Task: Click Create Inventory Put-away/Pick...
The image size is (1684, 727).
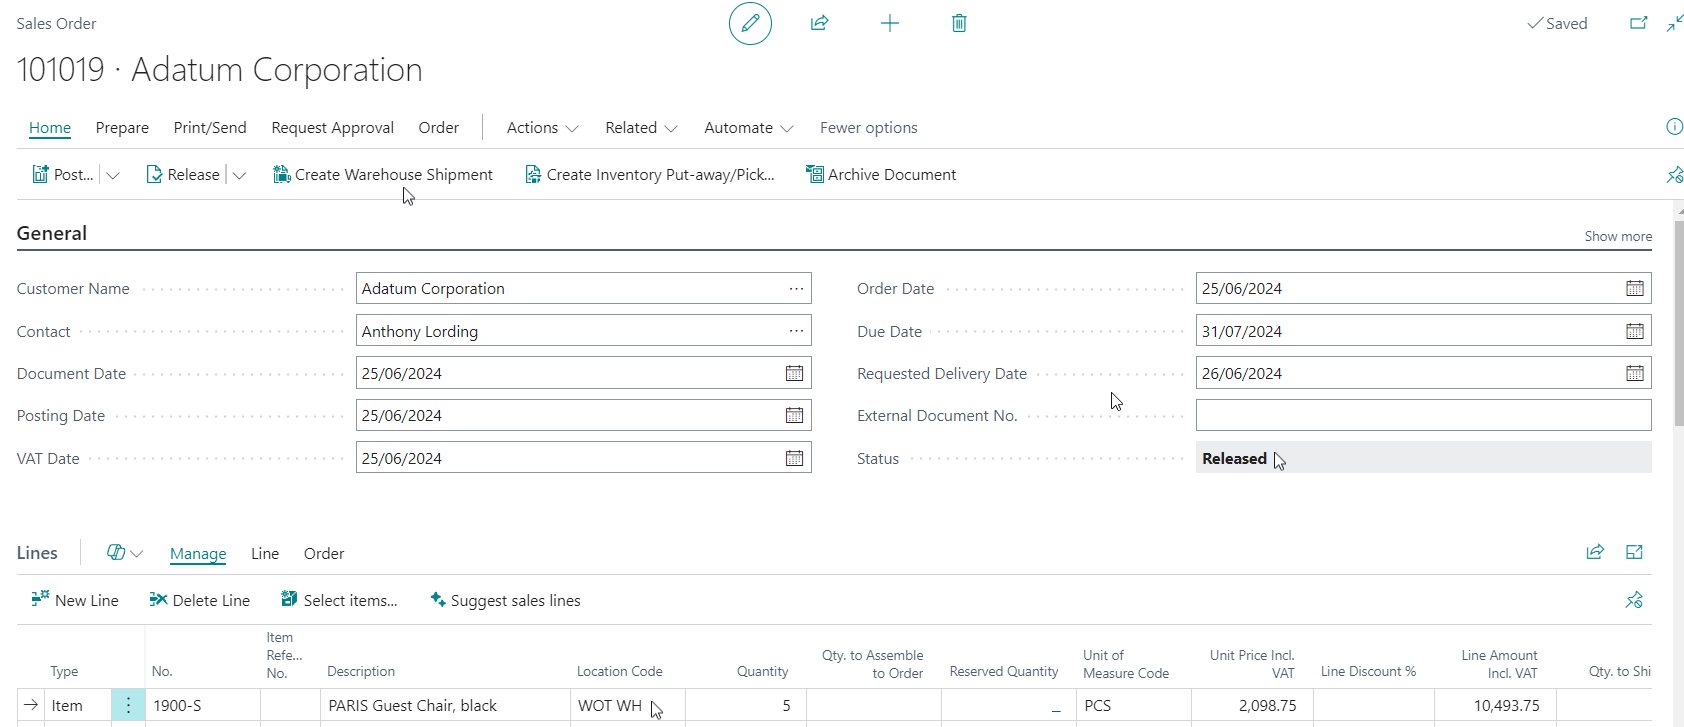Action: click(x=650, y=174)
